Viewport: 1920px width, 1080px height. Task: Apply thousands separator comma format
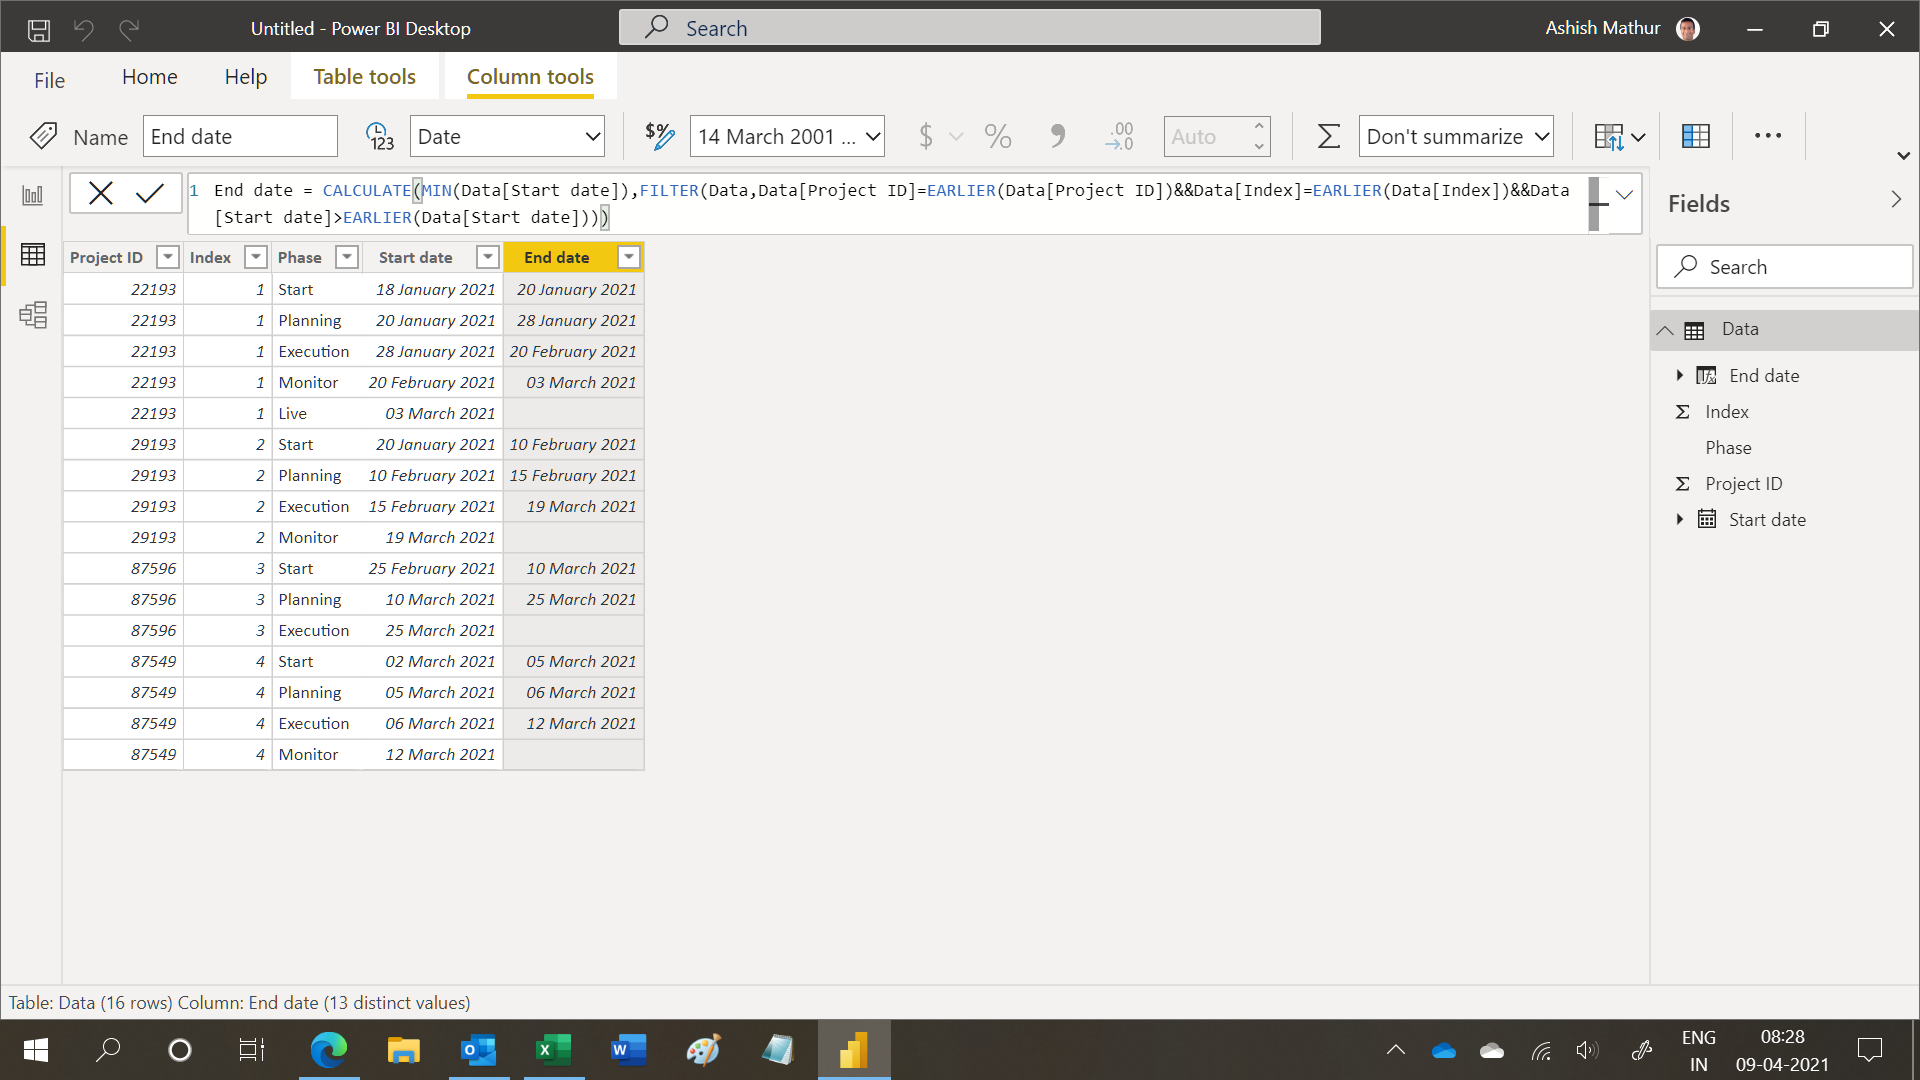point(1058,136)
